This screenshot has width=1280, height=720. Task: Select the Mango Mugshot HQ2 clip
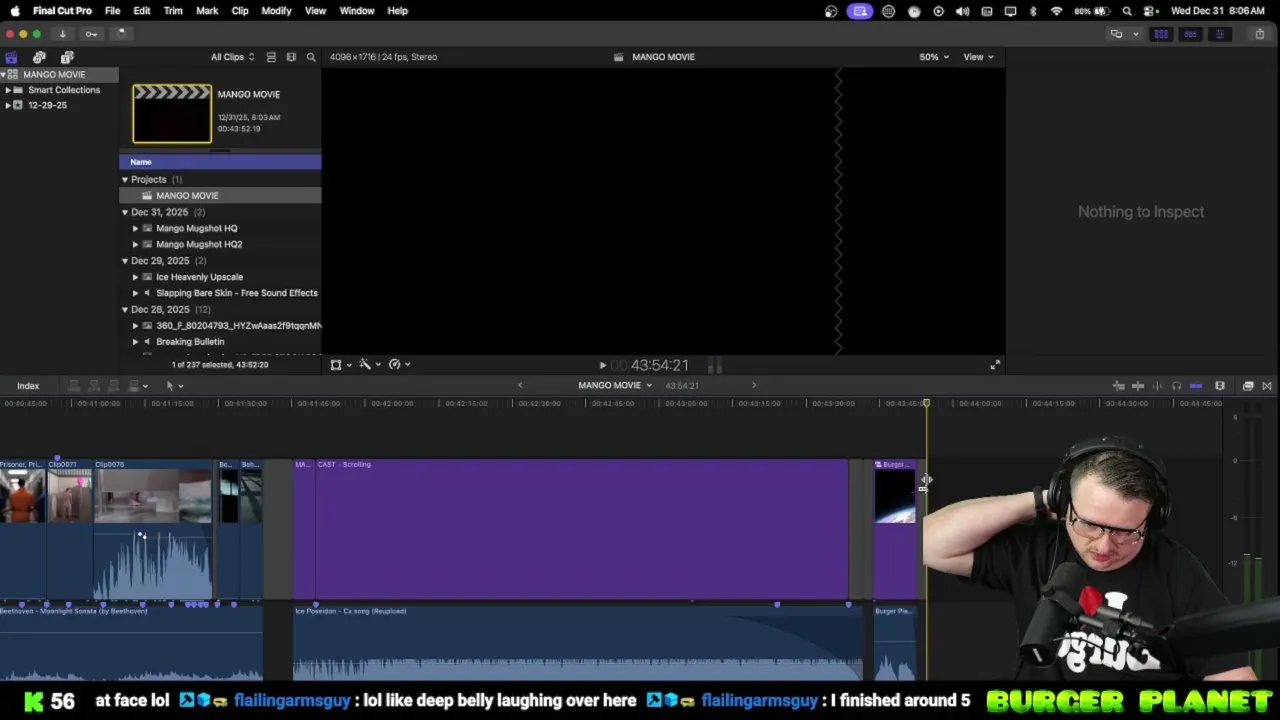[x=199, y=244]
